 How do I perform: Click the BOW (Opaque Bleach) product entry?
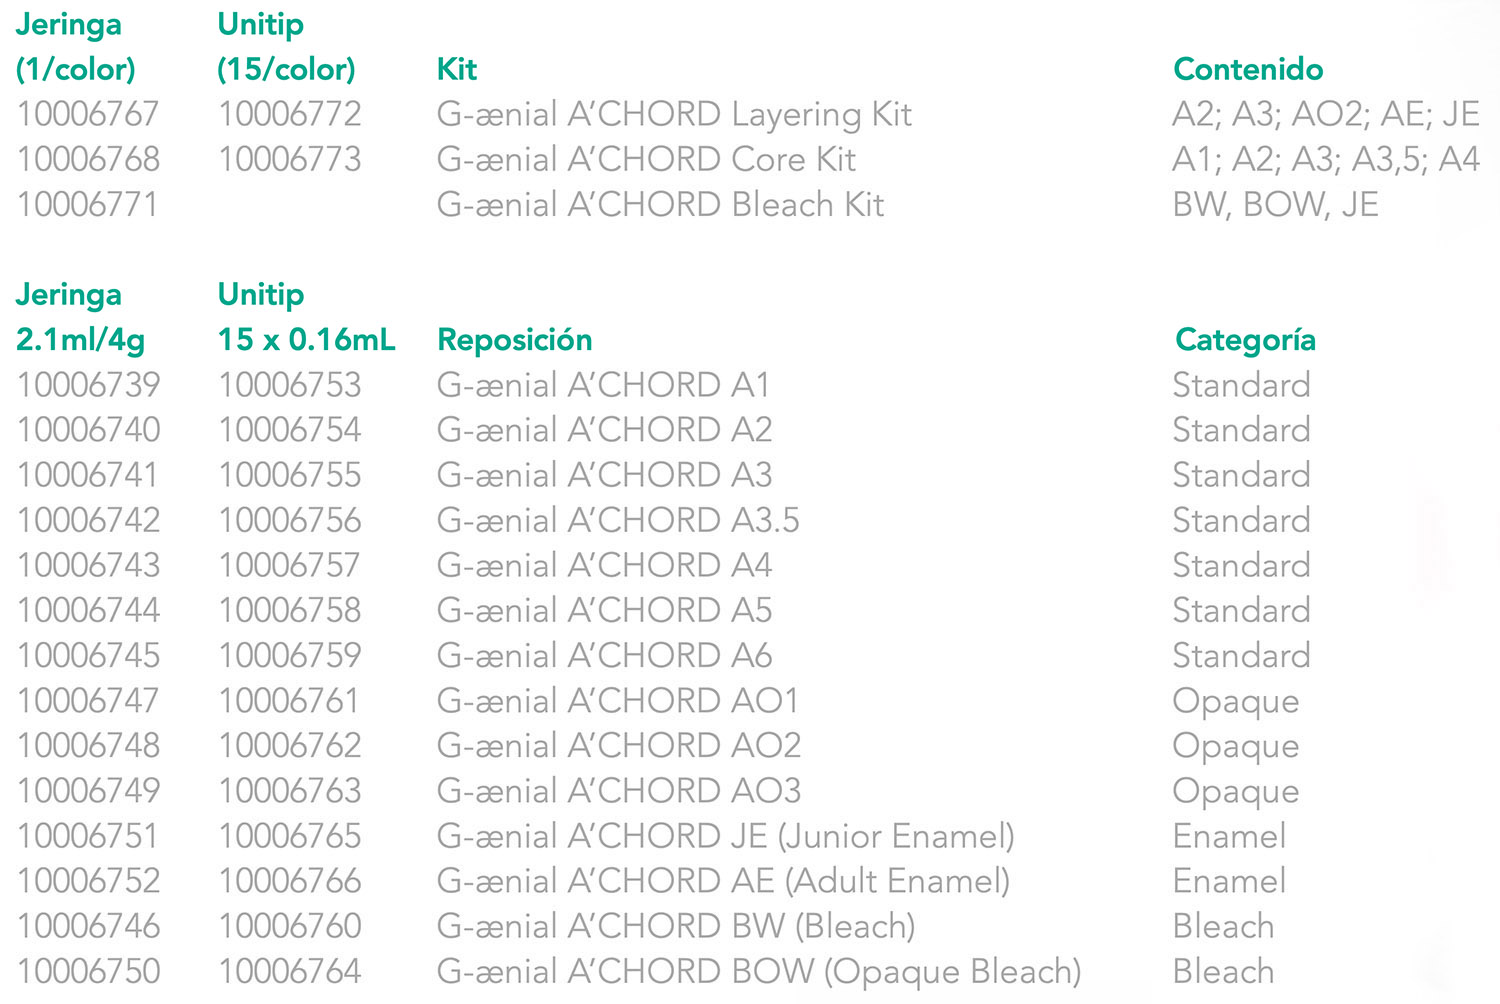pos(759,971)
